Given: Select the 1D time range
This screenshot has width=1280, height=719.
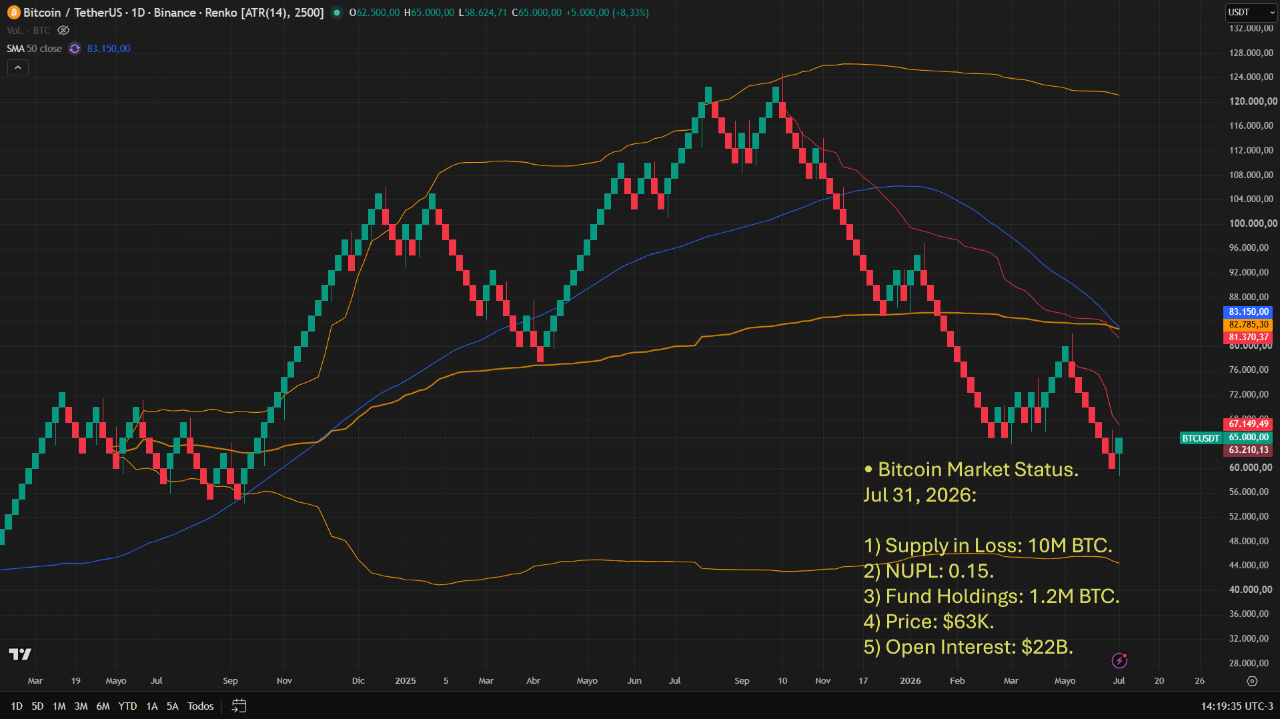Looking at the screenshot, I should [16, 706].
